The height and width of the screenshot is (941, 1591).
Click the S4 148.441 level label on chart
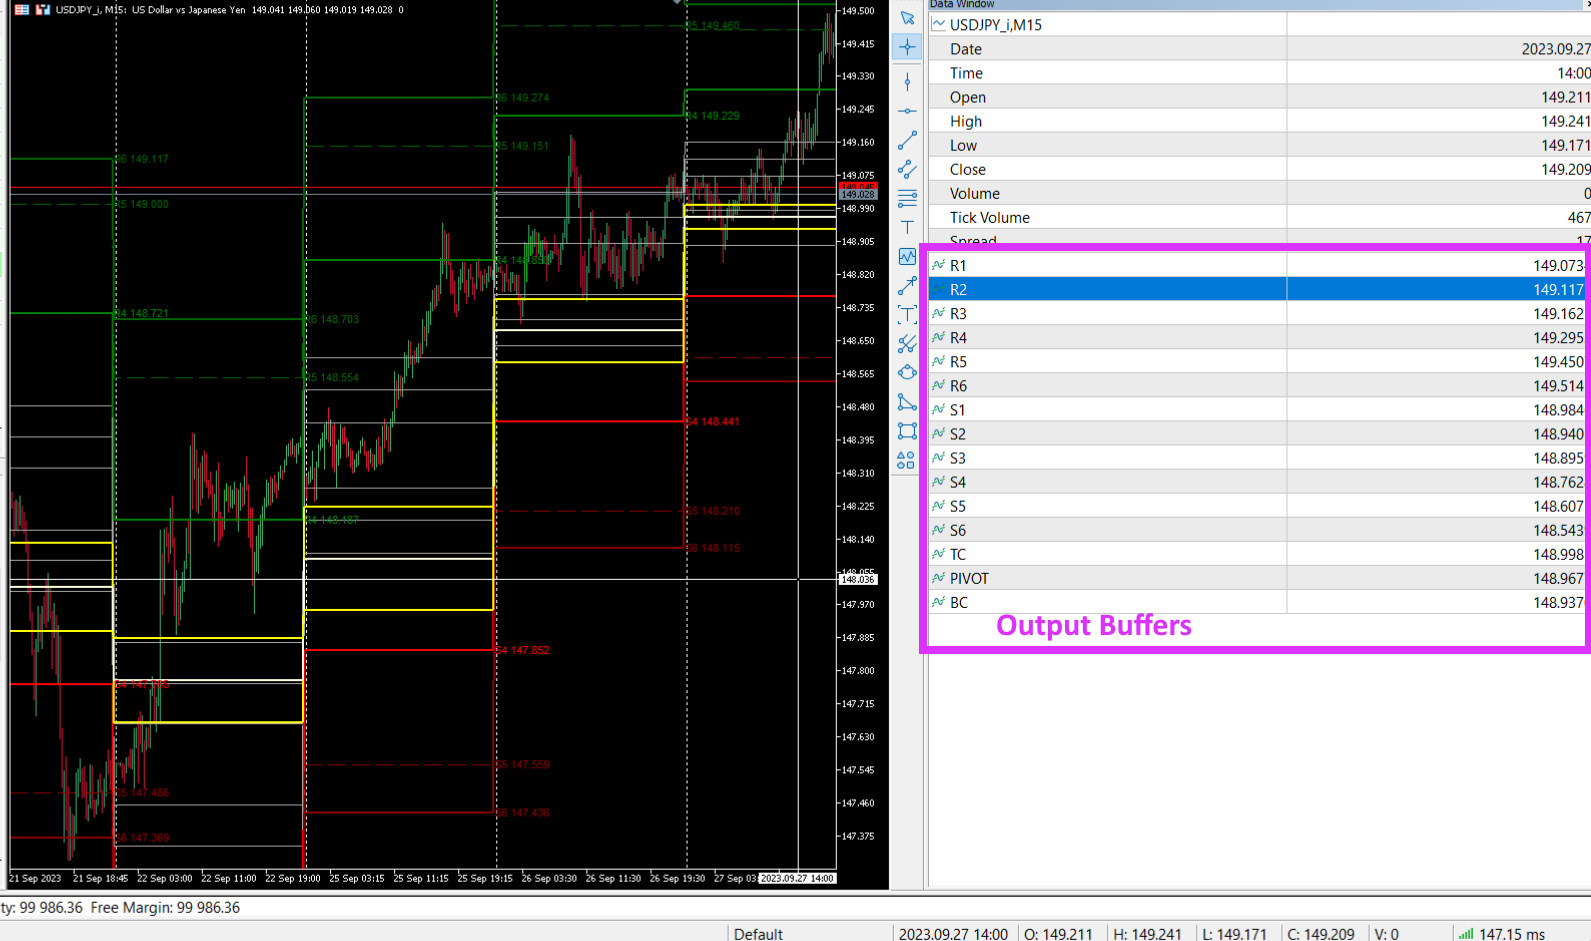tap(713, 421)
